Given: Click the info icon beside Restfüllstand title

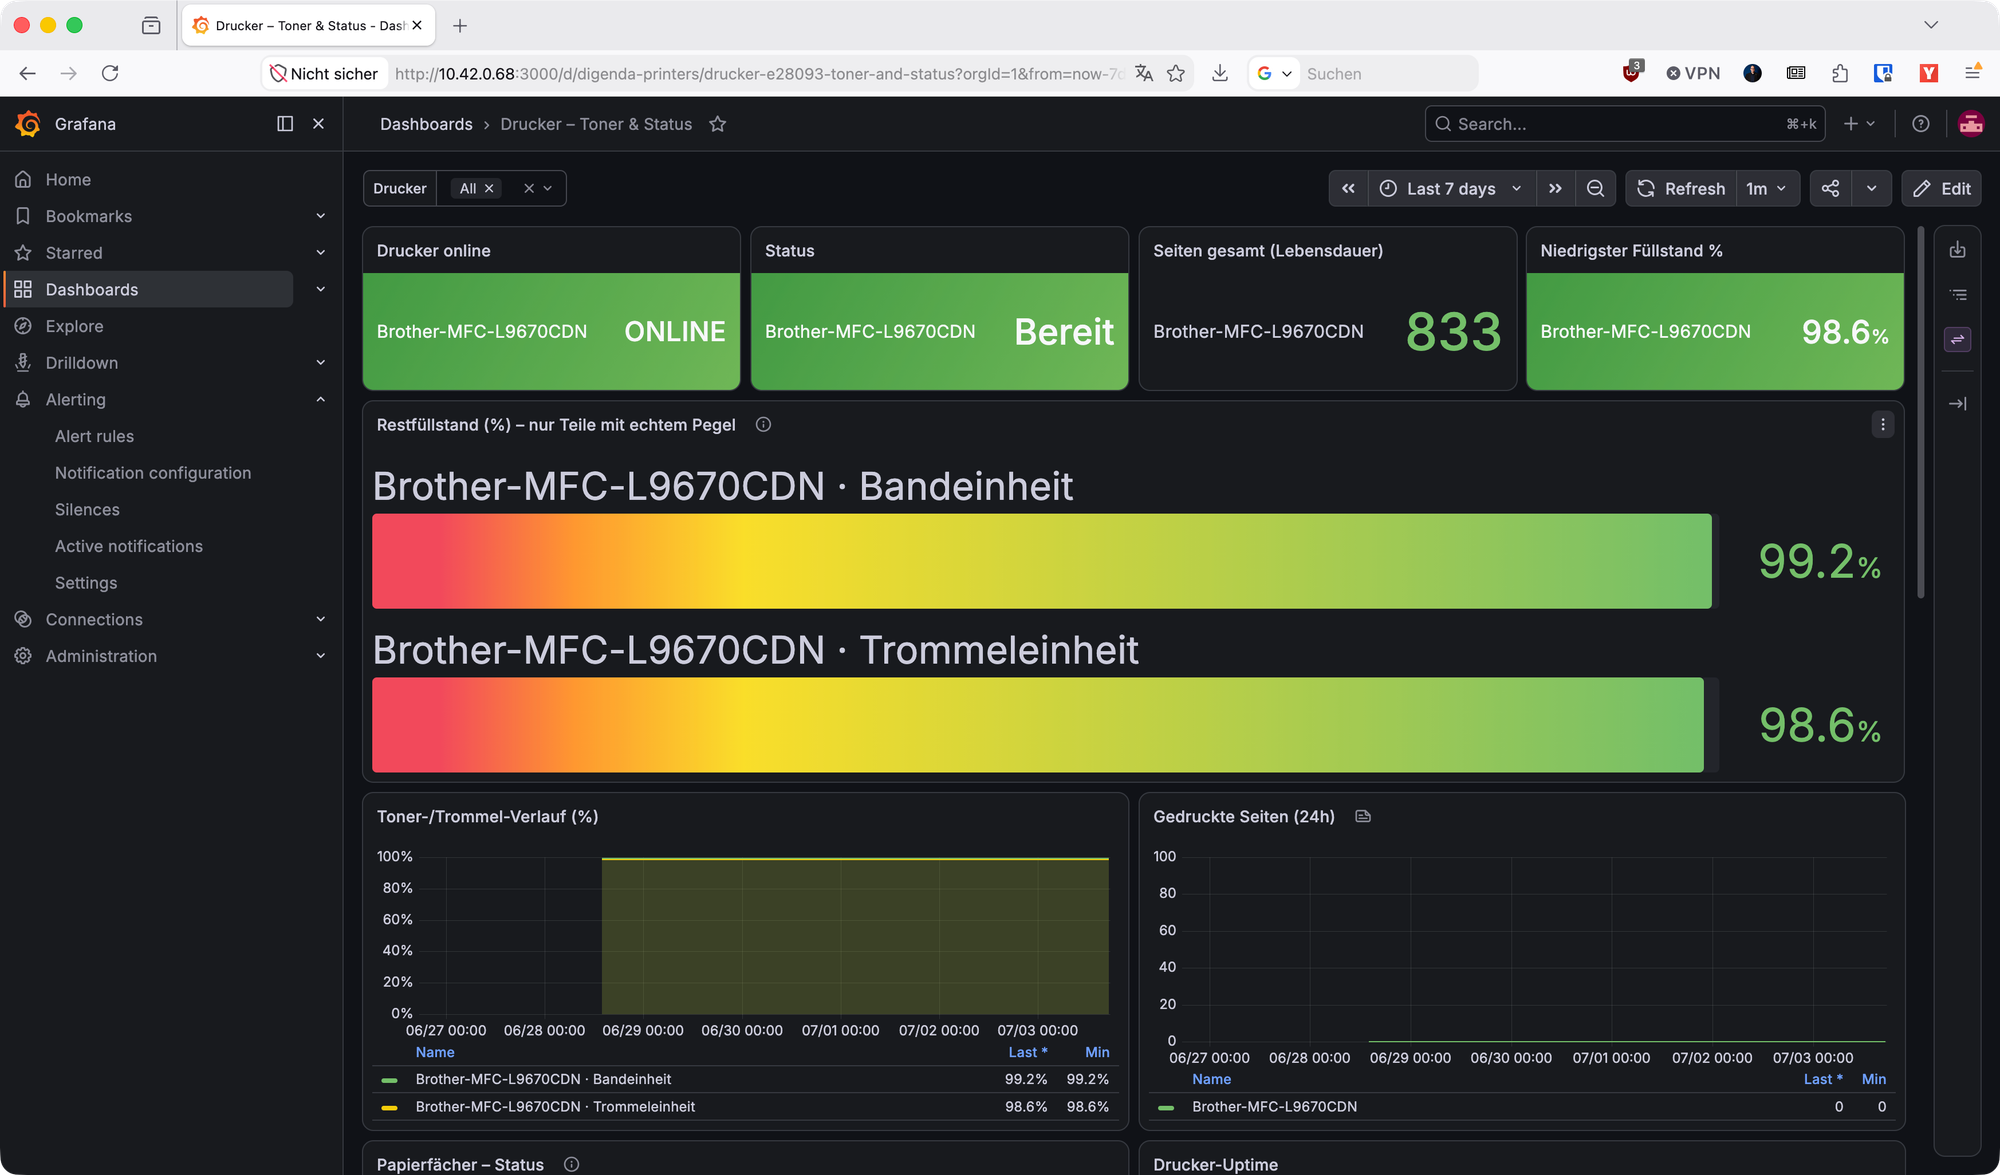Looking at the screenshot, I should click(x=763, y=425).
